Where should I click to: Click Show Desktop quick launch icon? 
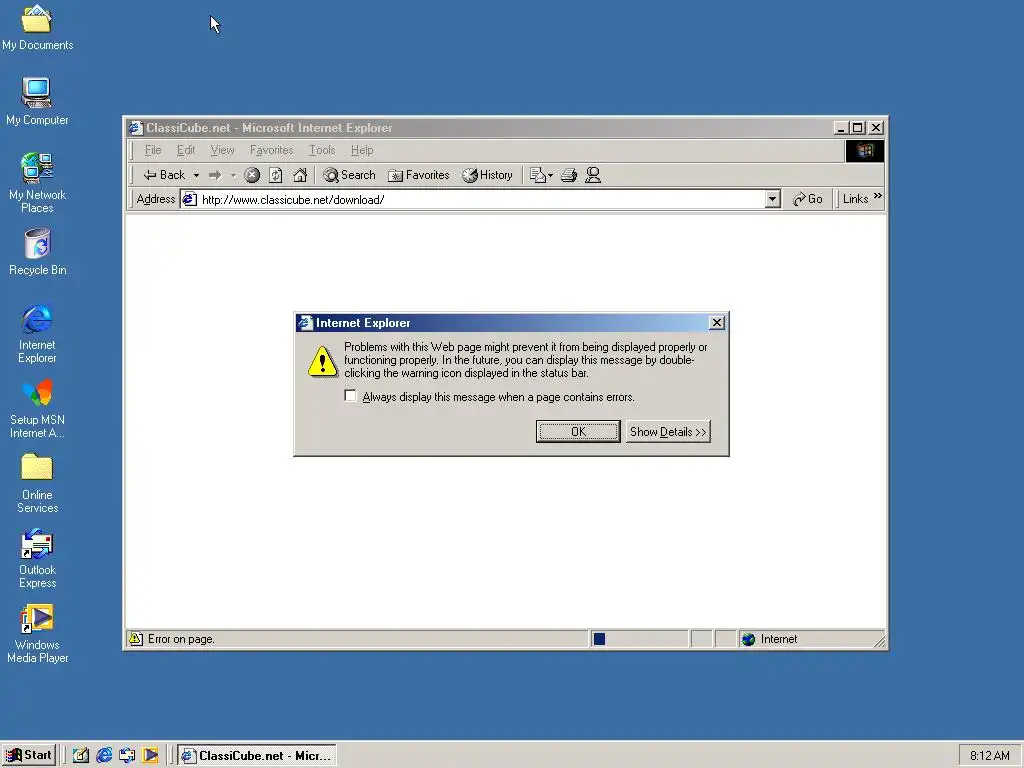81,756
